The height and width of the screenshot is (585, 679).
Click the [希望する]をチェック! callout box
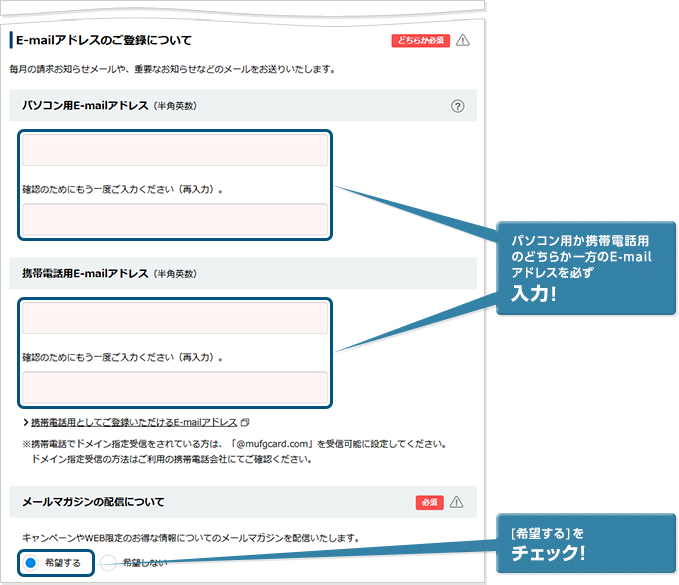point(584,545)
